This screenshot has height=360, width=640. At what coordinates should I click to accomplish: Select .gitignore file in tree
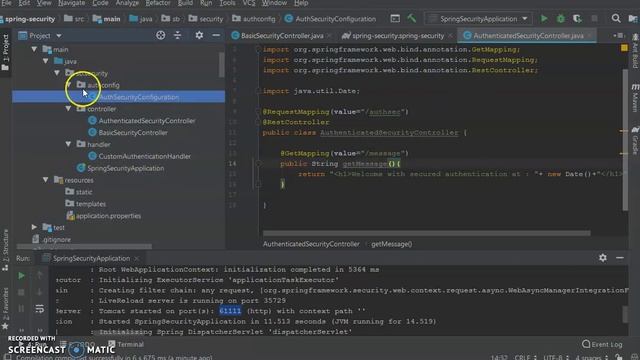56,240
